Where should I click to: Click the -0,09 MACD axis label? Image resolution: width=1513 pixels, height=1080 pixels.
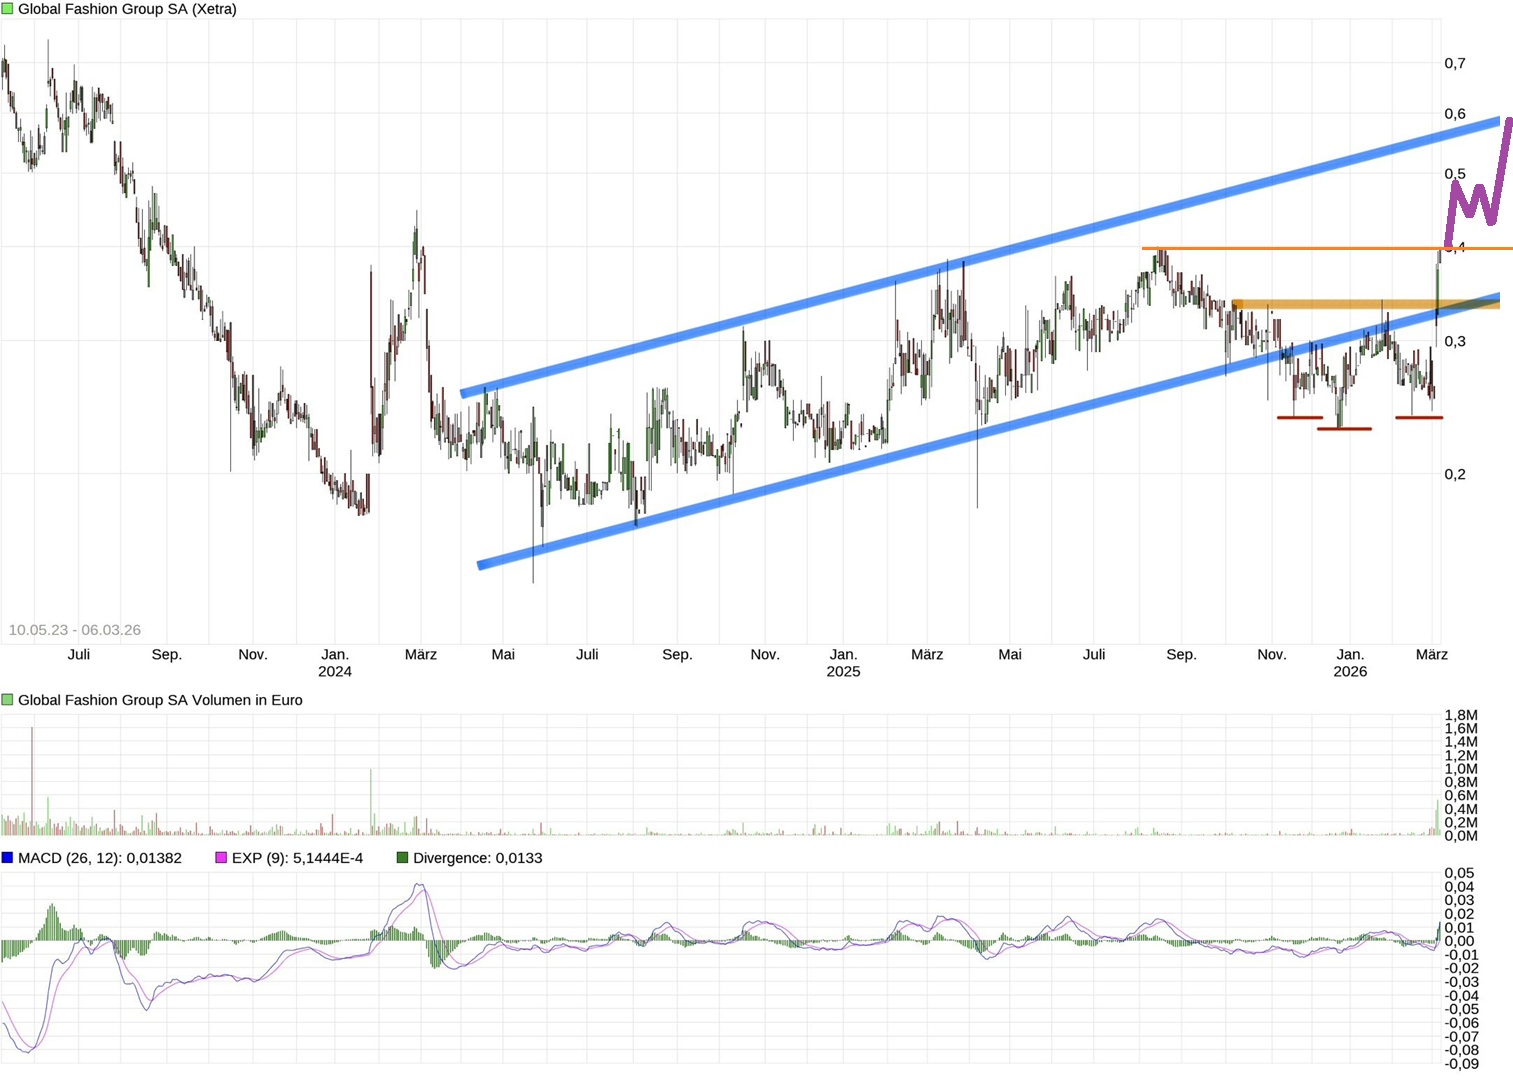(1460, 1063)
